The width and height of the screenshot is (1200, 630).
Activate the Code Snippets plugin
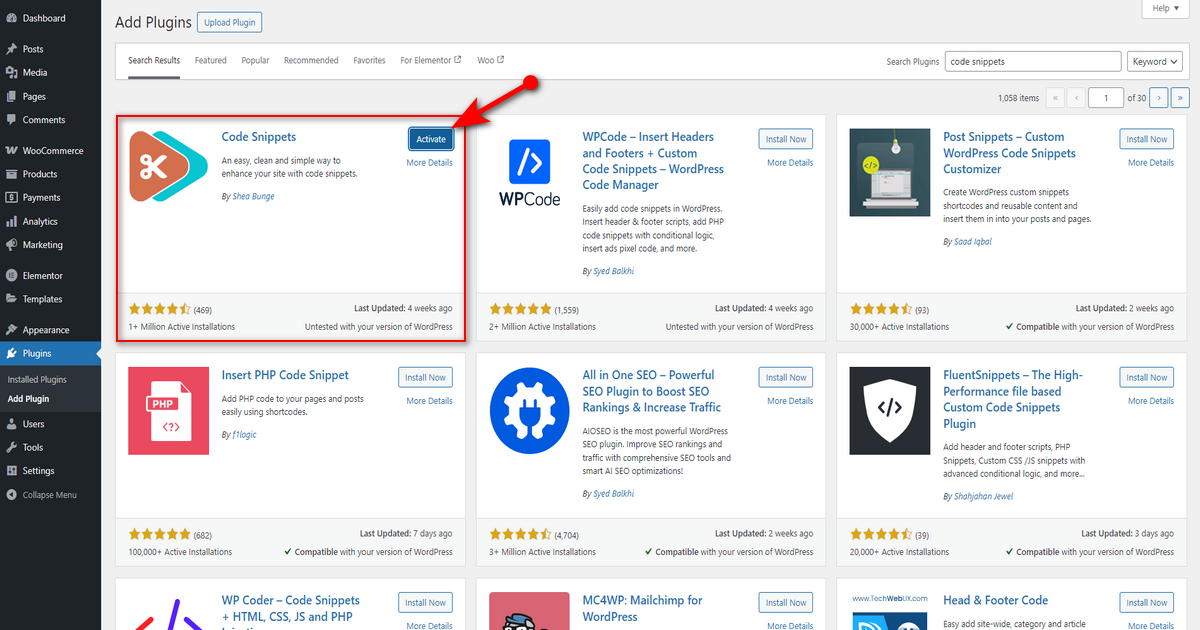point(431,139)
